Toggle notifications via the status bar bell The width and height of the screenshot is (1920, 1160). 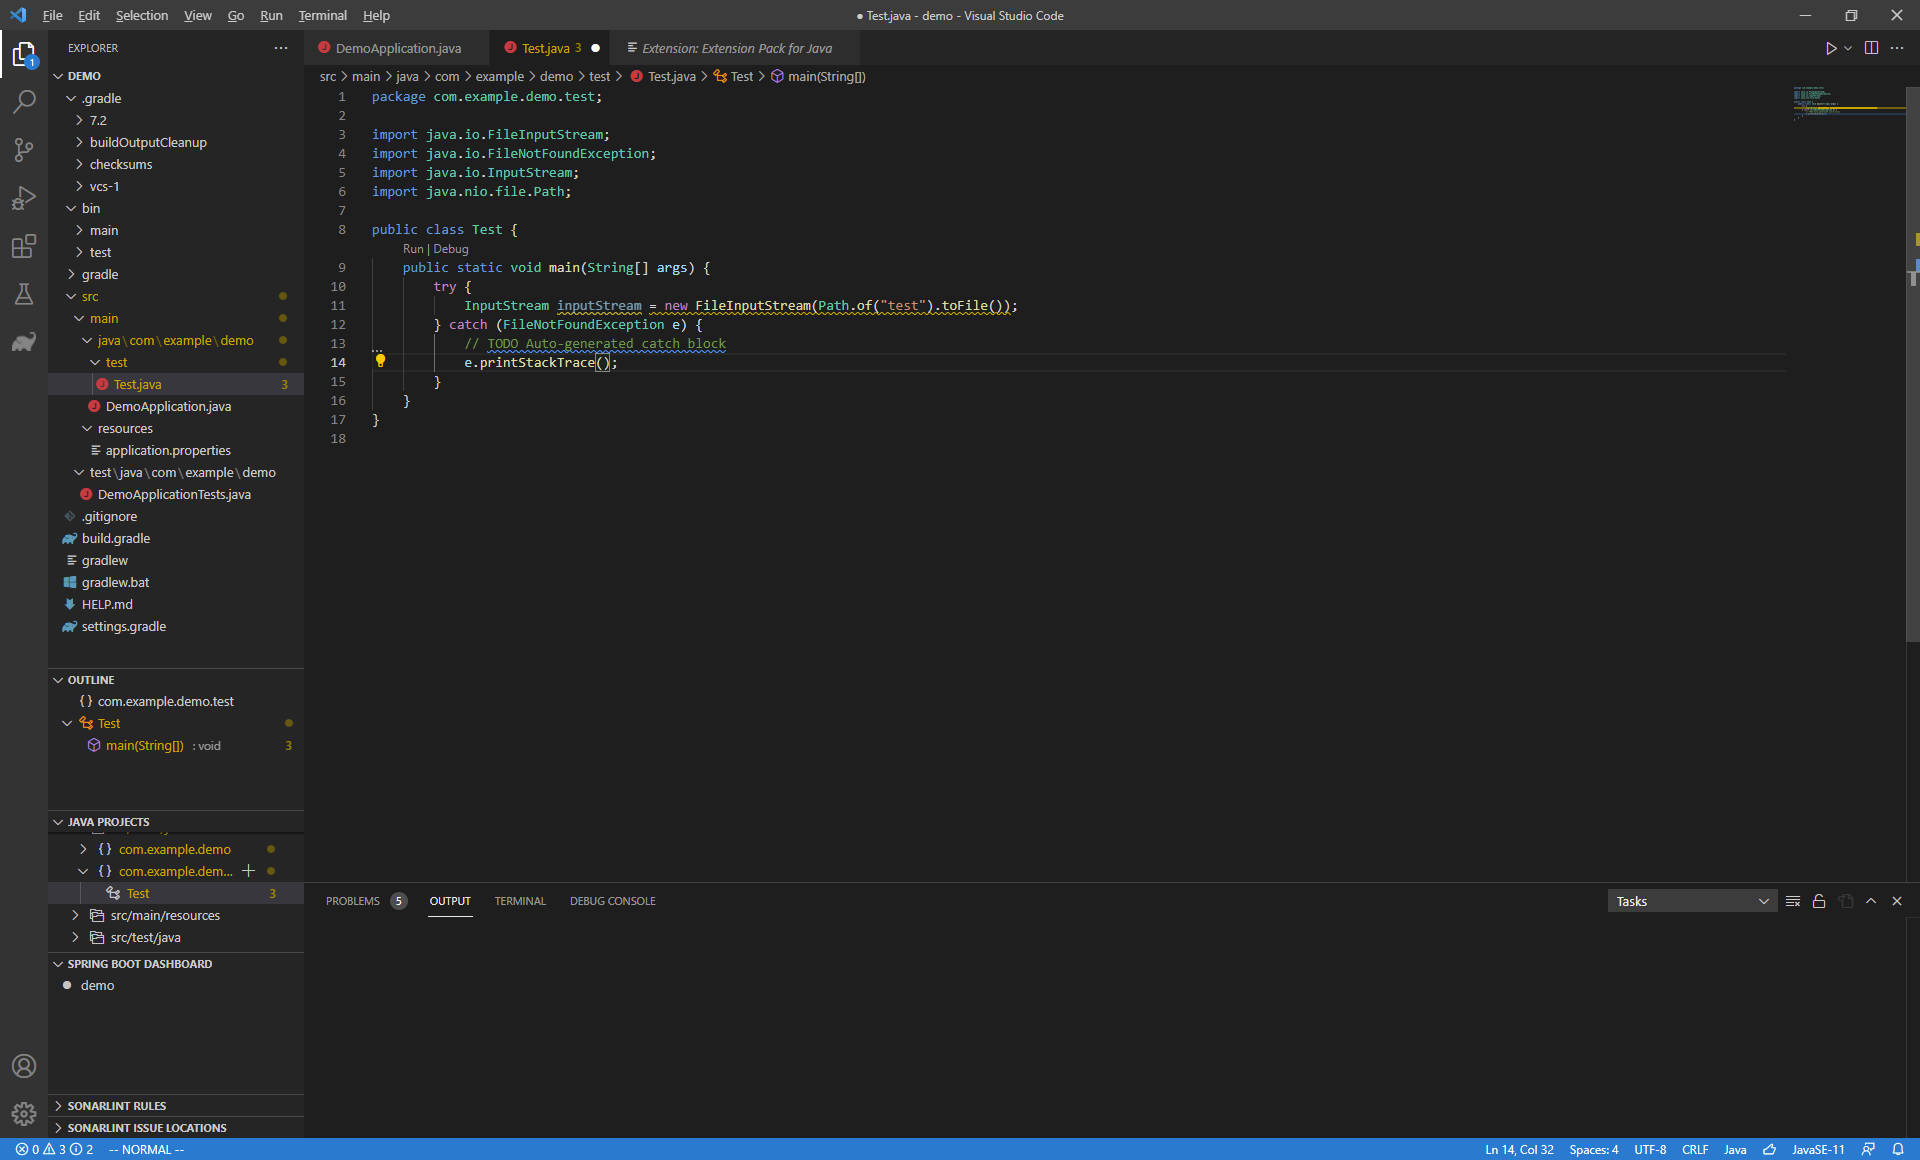point(1898,1149)
